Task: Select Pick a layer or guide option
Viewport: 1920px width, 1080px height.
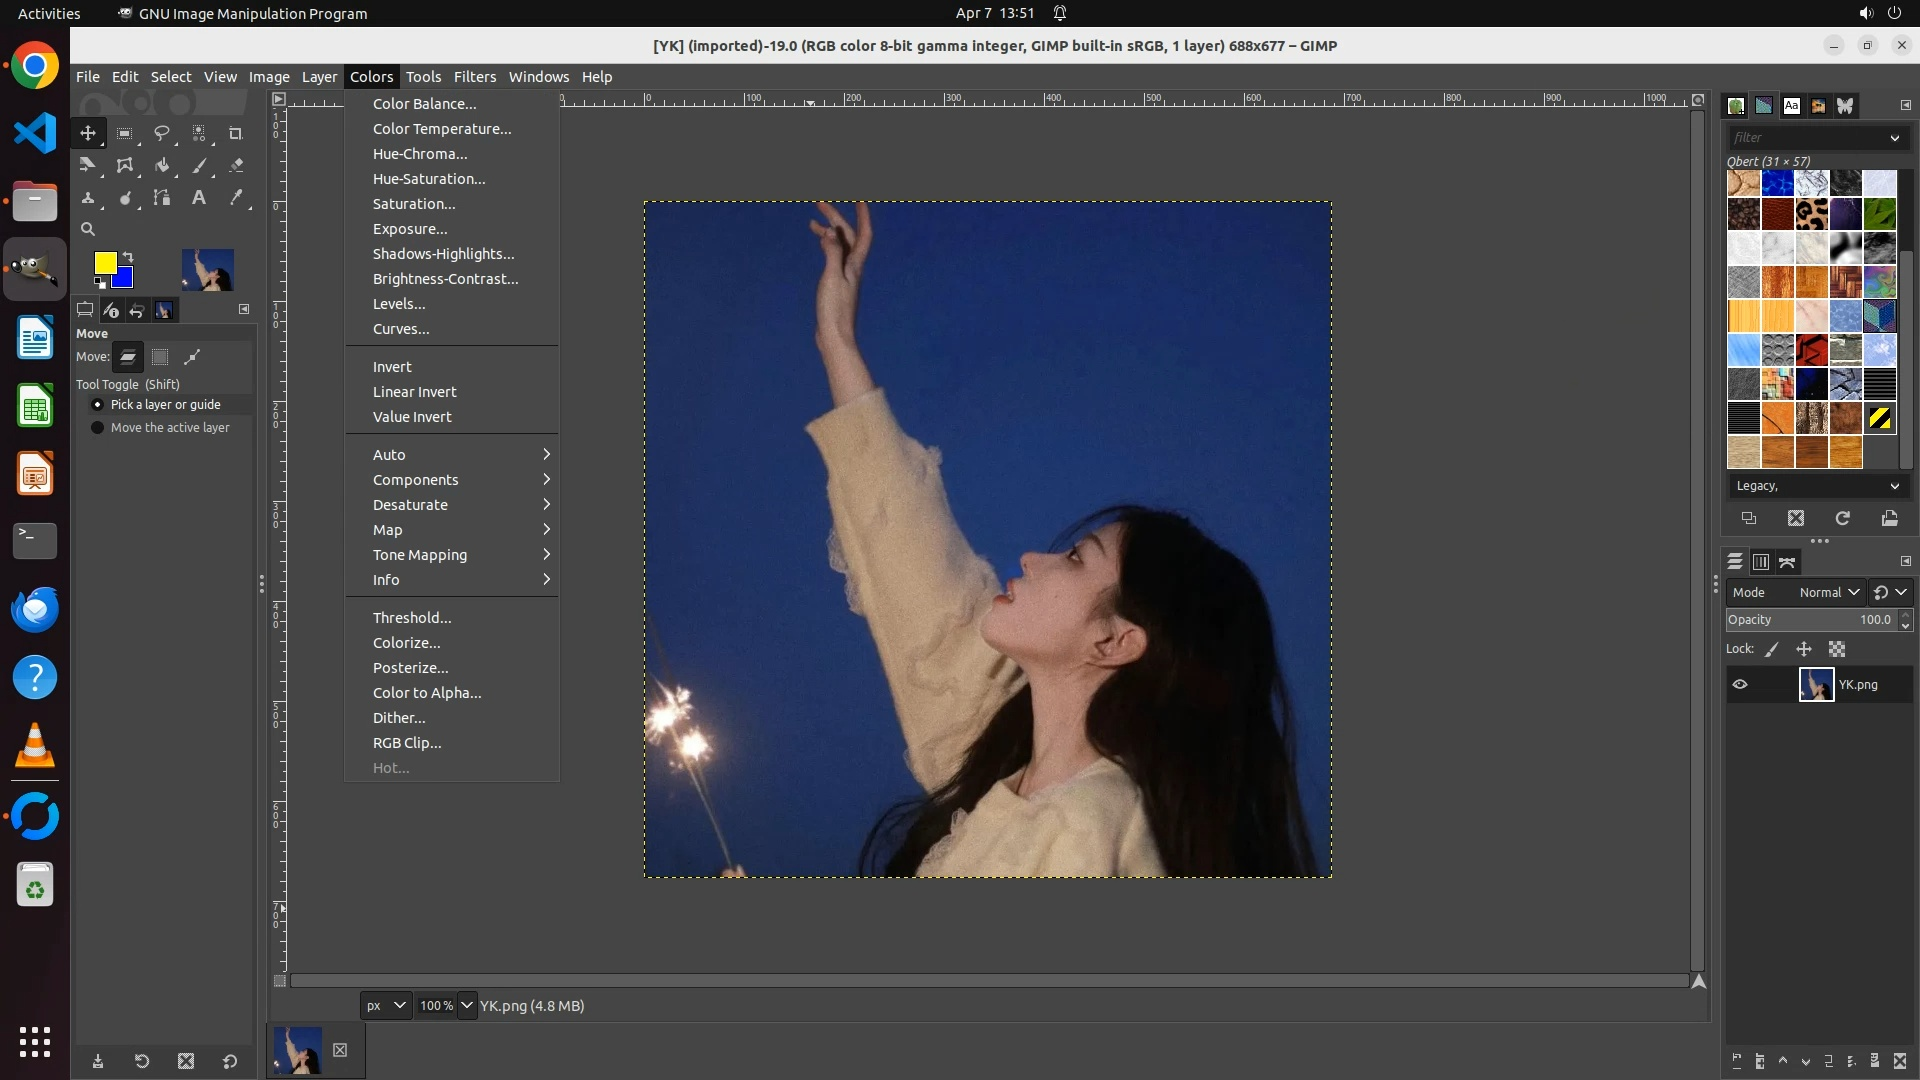Action: (98, 405)
